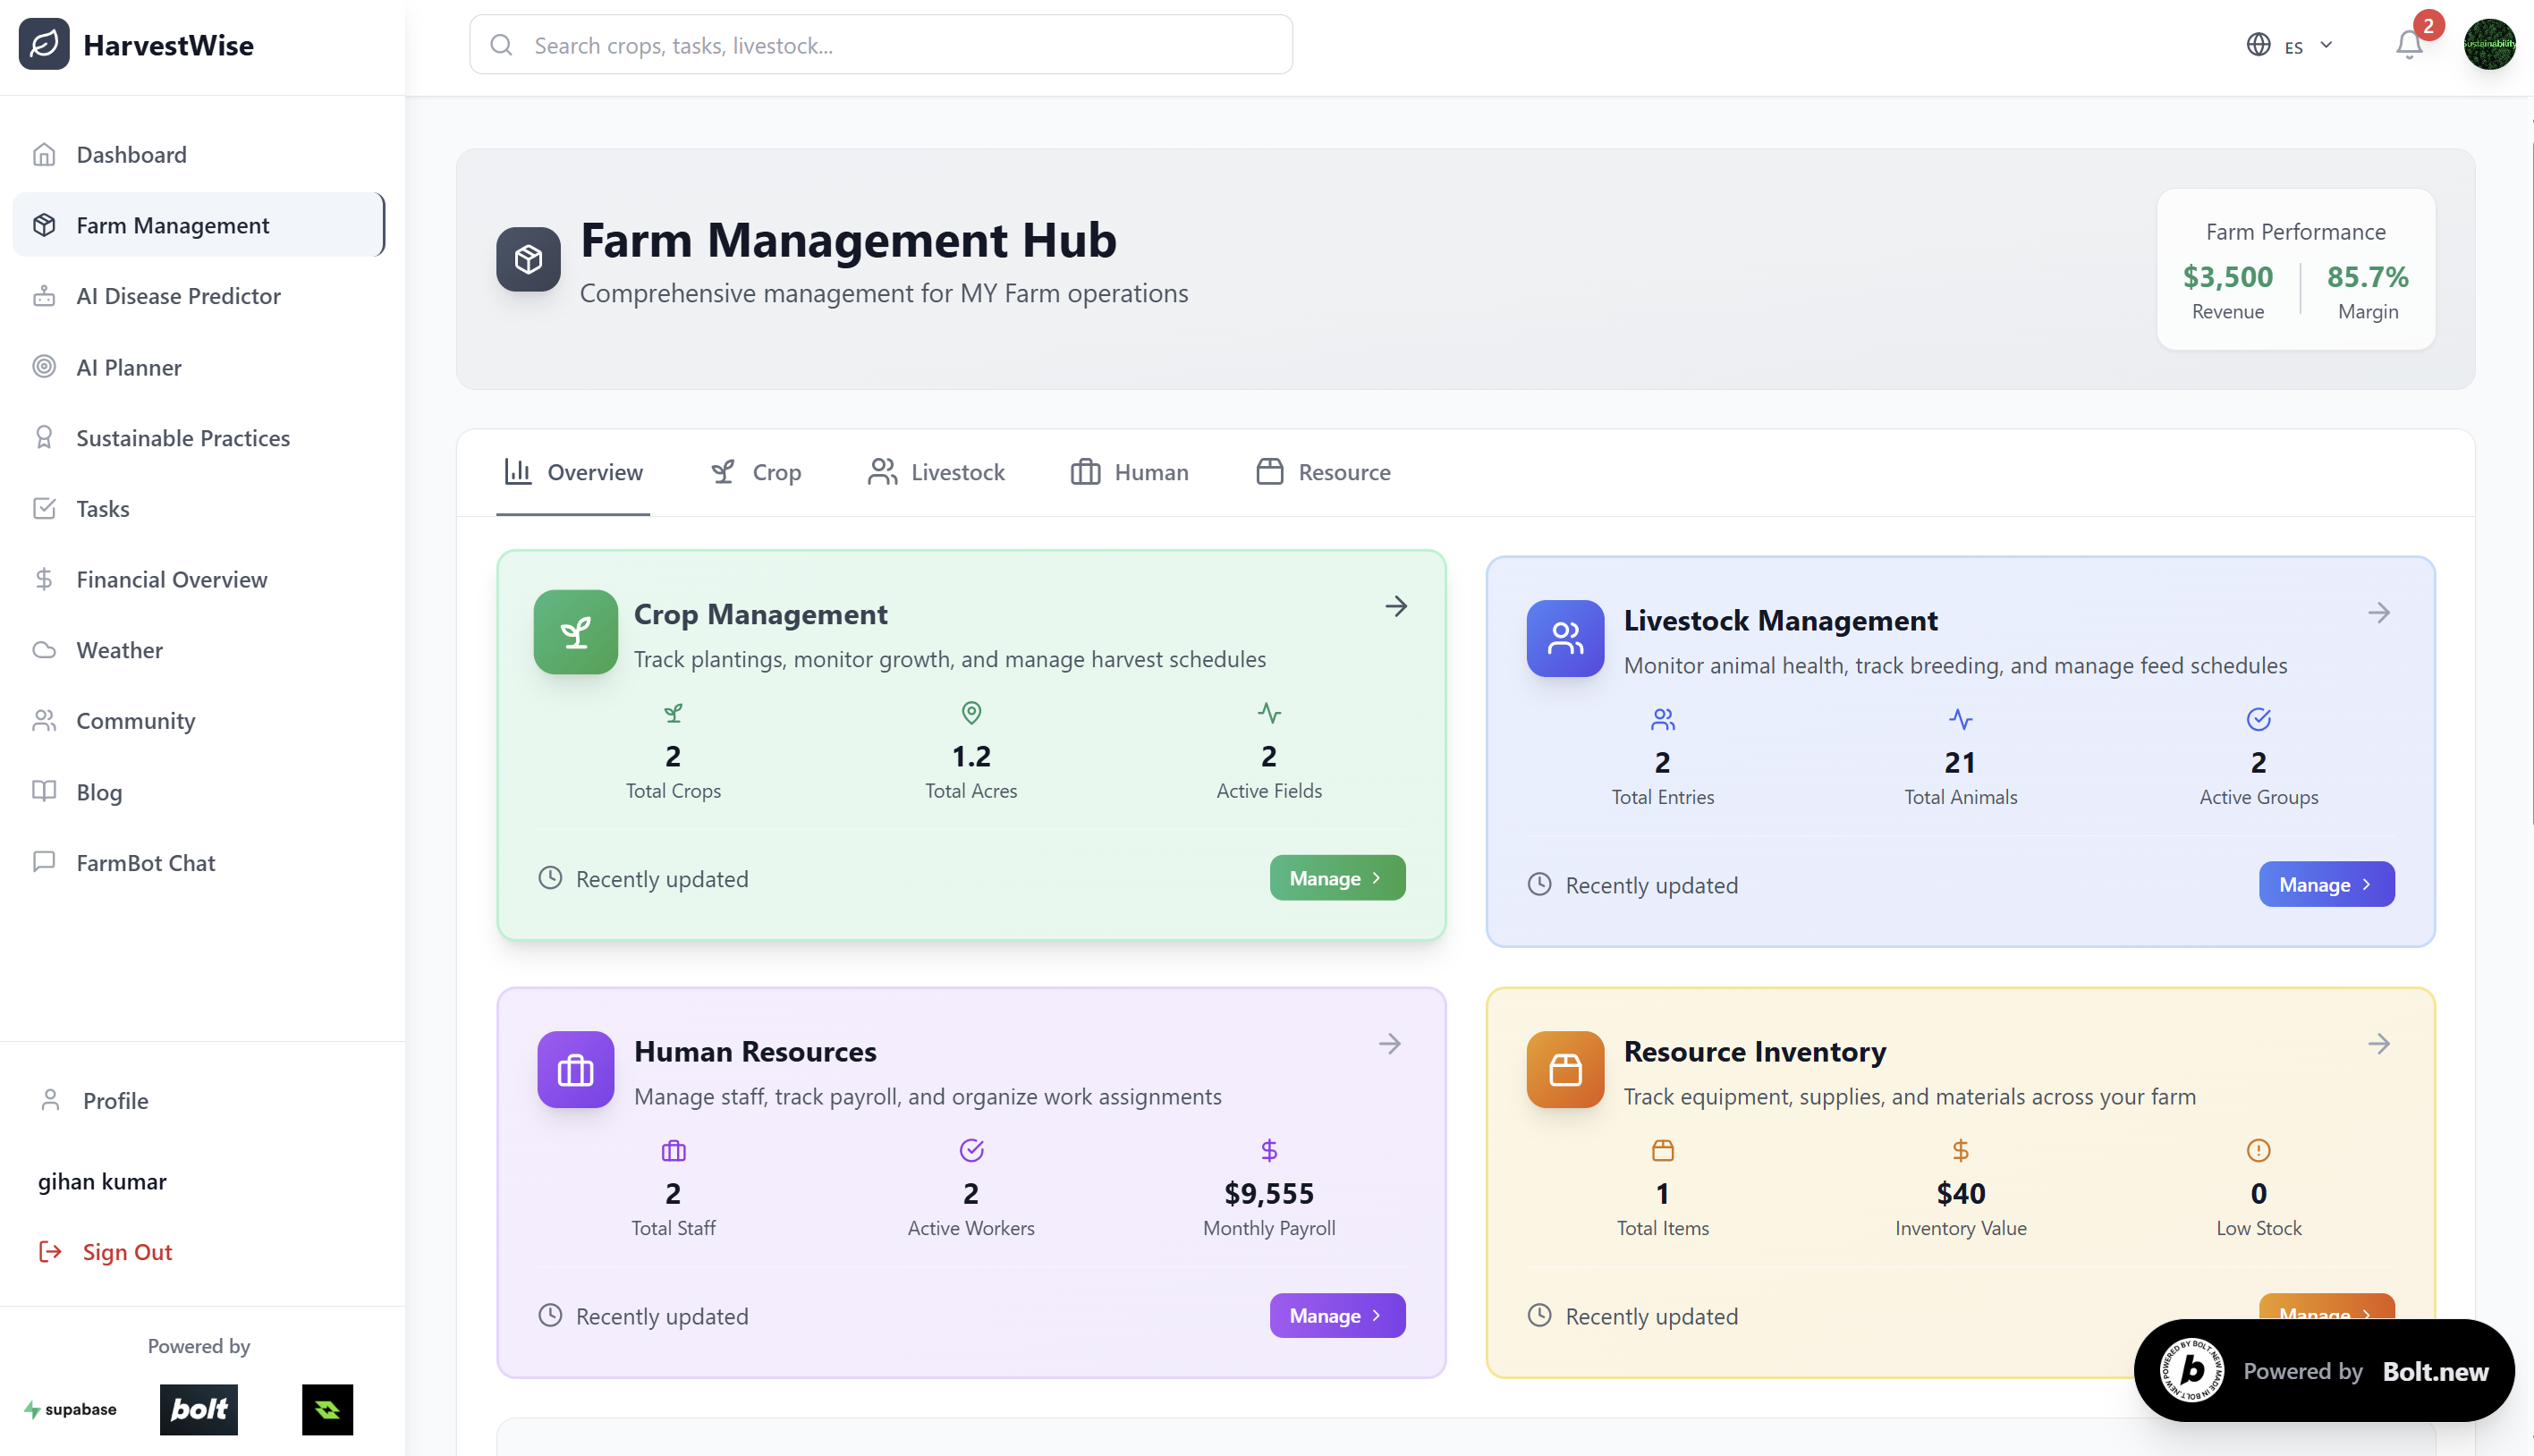Click the Weather cloud icon in sidebar
Image resolution: width=2534 pixels, height=1456 pixels.
pyautogui.click(x=44, y=650)
